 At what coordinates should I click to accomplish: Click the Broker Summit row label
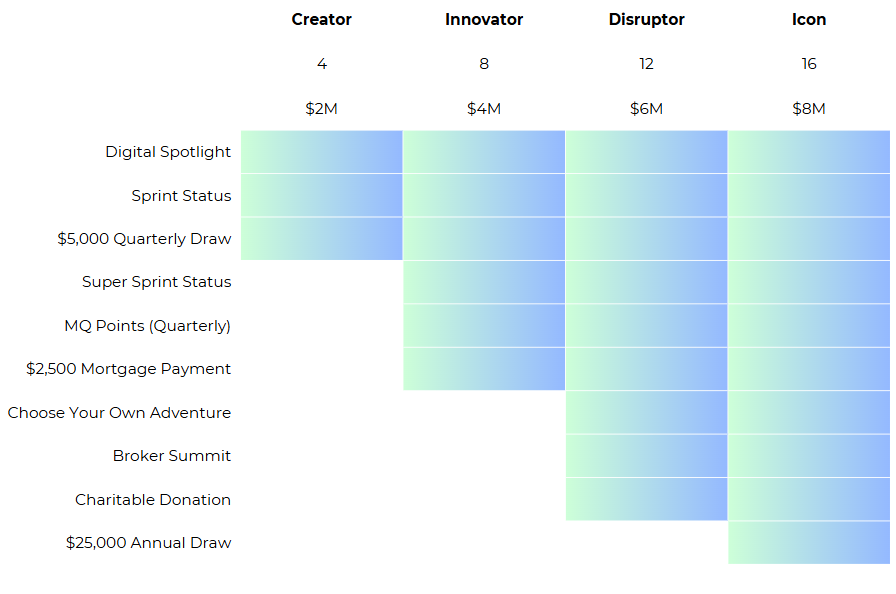point(172,456)
